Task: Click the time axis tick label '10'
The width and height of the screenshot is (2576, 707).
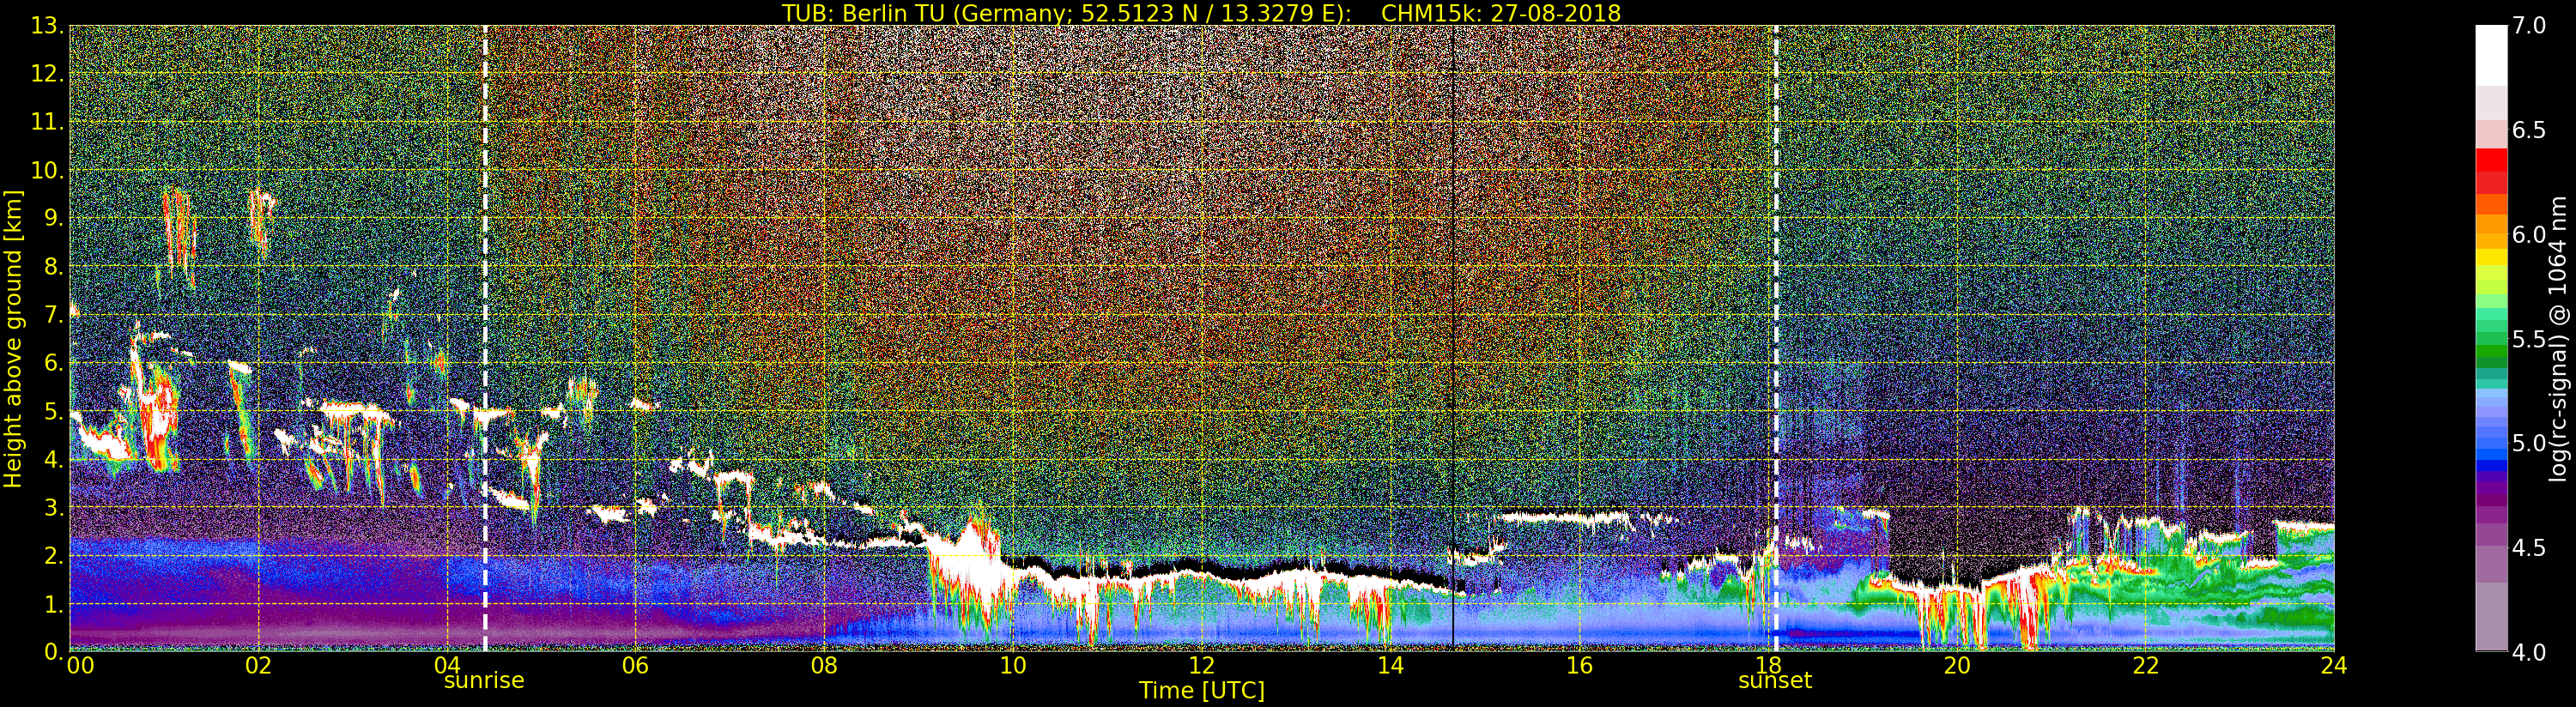Action: click(x=1013, y=666)
